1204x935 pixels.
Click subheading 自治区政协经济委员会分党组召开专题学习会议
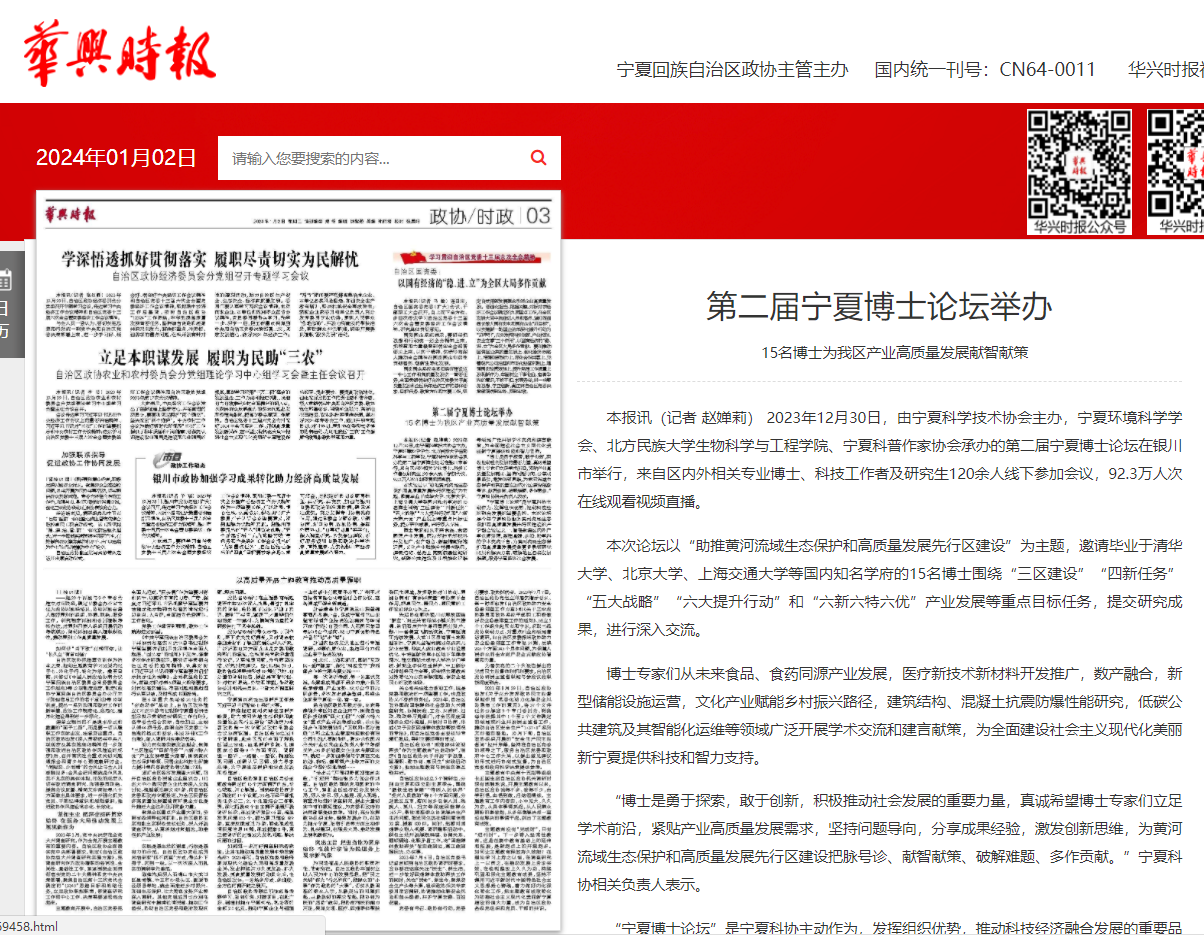point(210,276)
